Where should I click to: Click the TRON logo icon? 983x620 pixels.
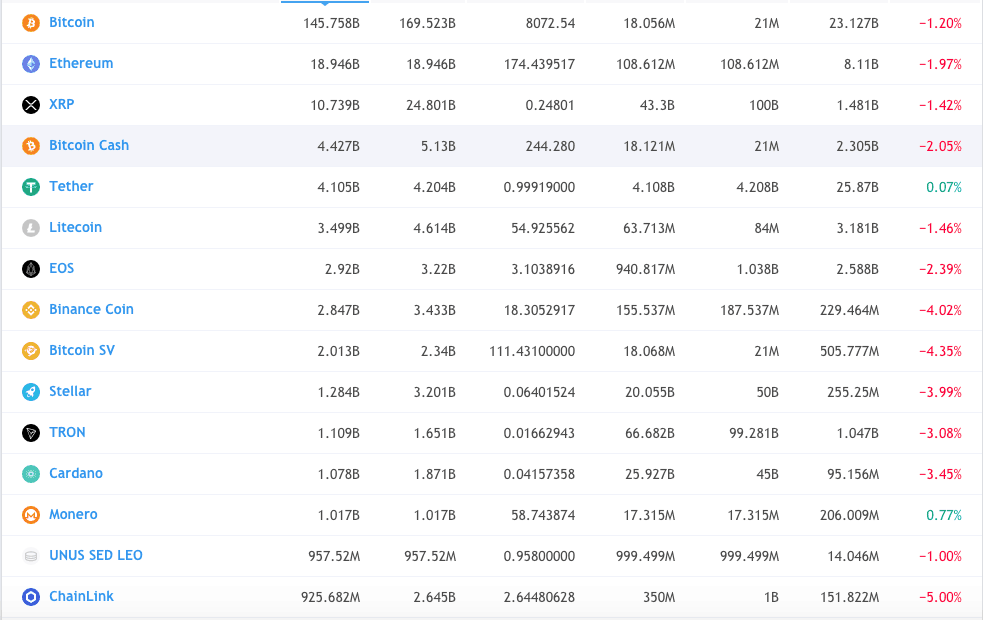pyautogui.click(x=31, y=433)
